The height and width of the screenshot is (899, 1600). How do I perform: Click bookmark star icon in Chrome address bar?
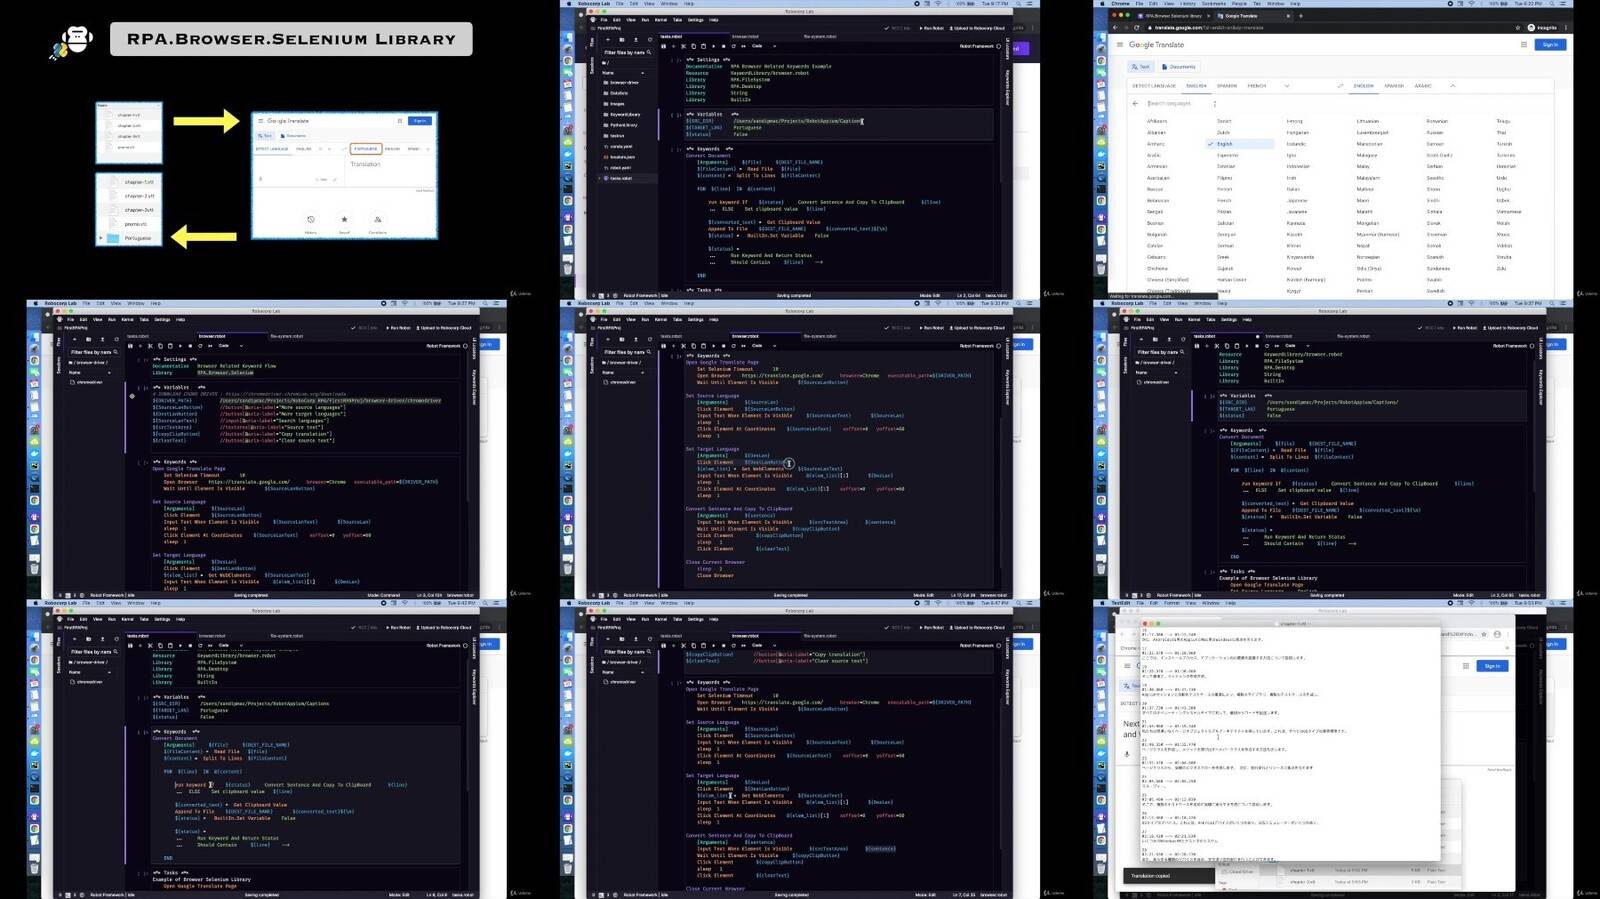1518,28
